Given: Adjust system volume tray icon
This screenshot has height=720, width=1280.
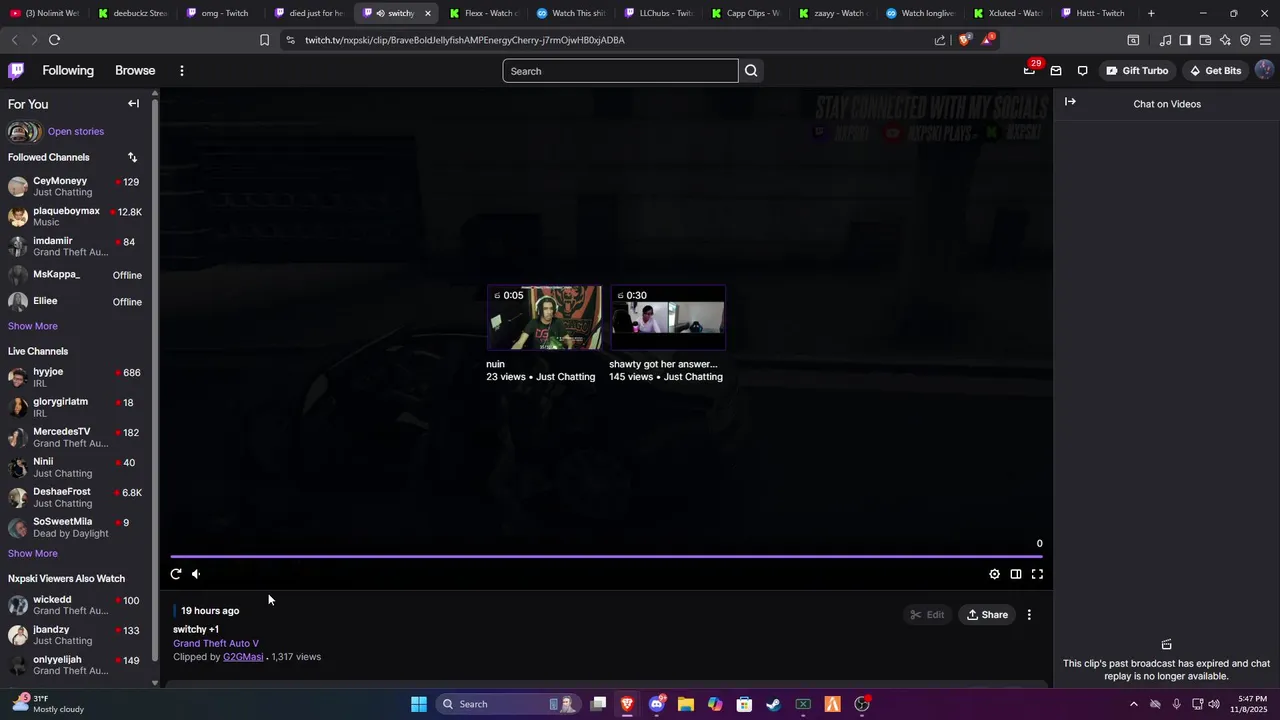Looking at the screenshot, I should click(x=1213, y=704).
